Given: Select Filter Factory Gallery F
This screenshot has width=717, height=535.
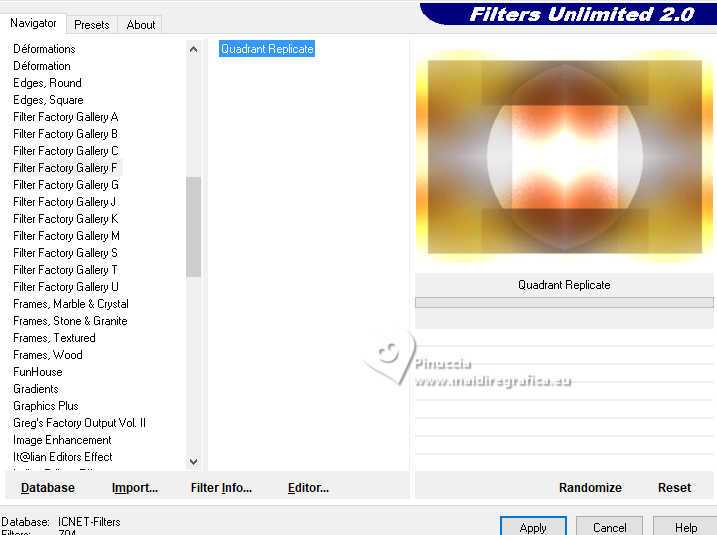Looking at the screenshot, I should click(65, 168).
